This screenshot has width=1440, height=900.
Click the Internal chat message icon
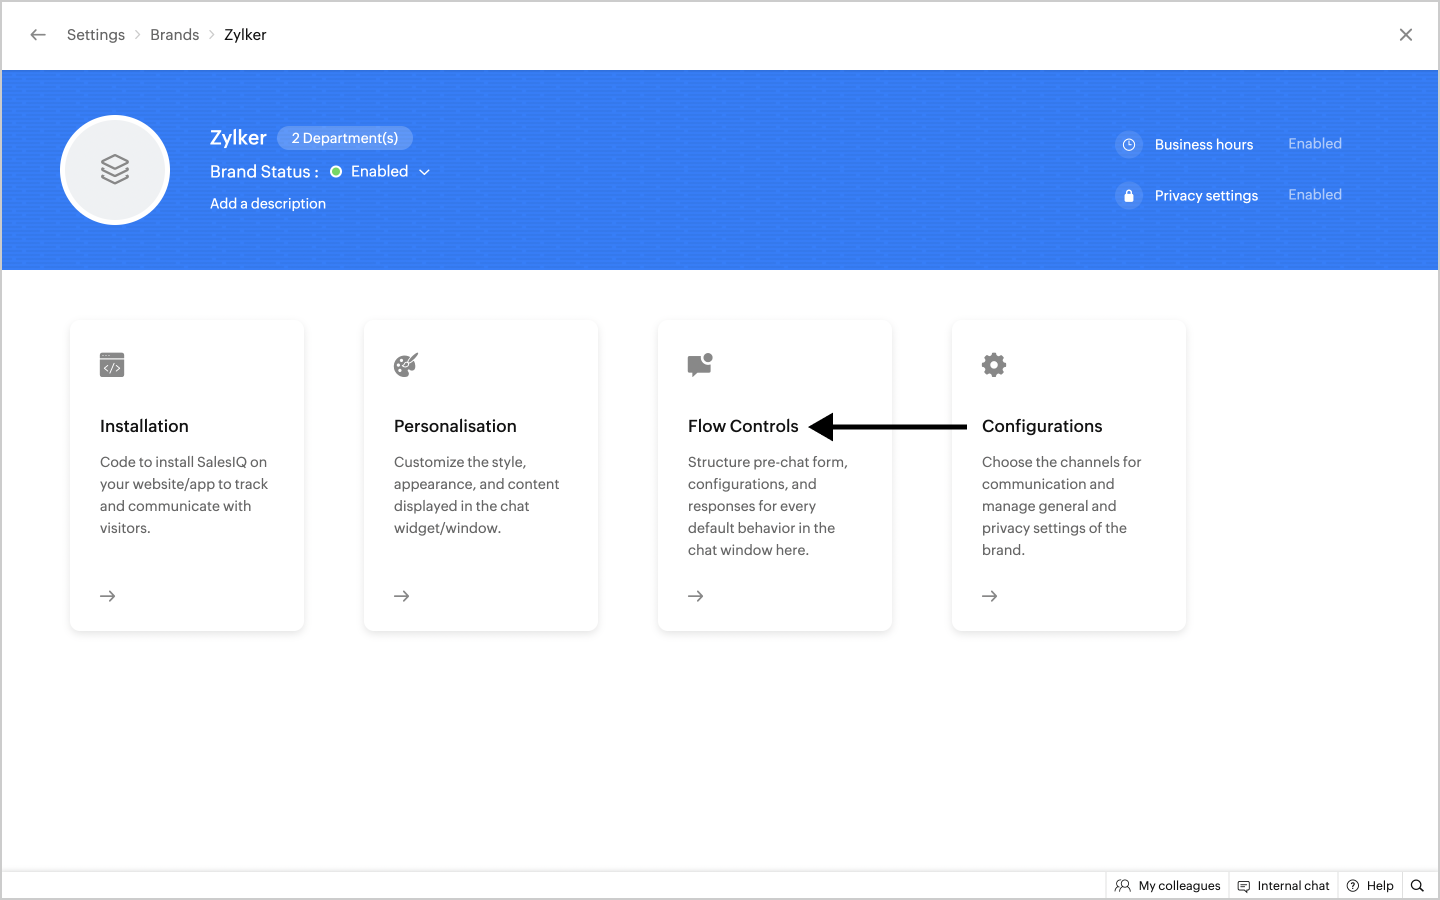click(1244, 886)
